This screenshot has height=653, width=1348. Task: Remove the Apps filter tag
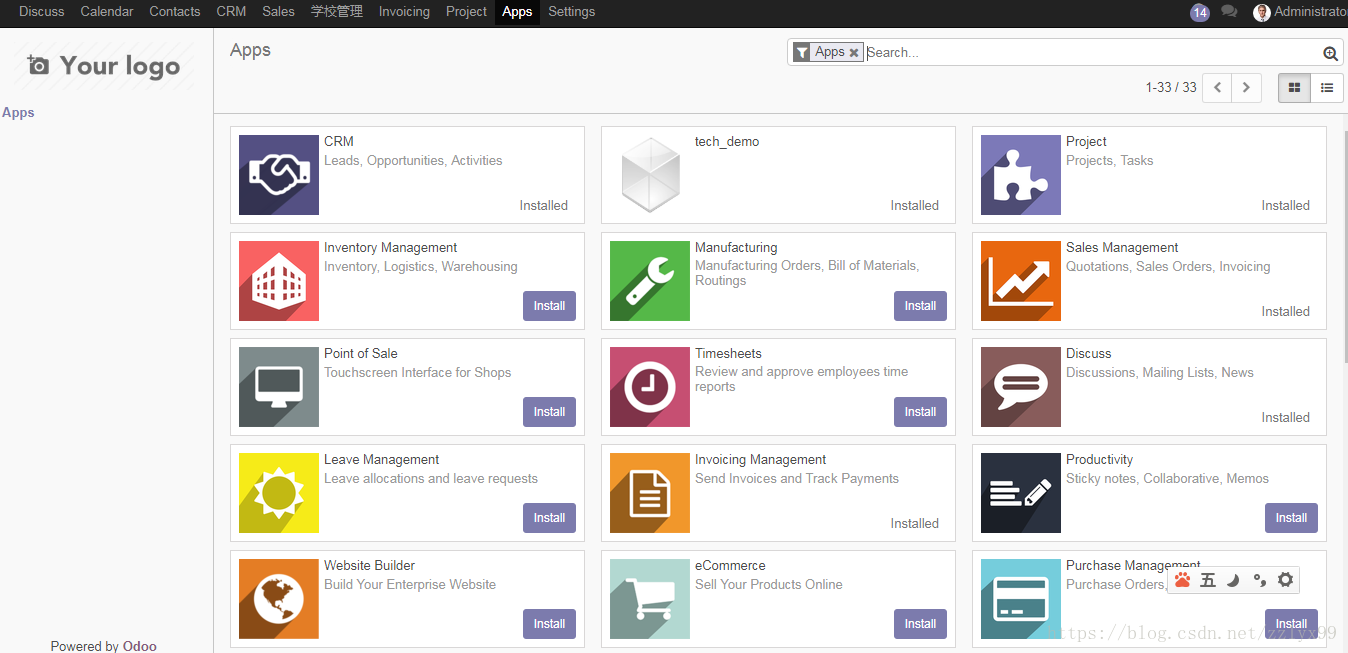[x=854, y=53]
